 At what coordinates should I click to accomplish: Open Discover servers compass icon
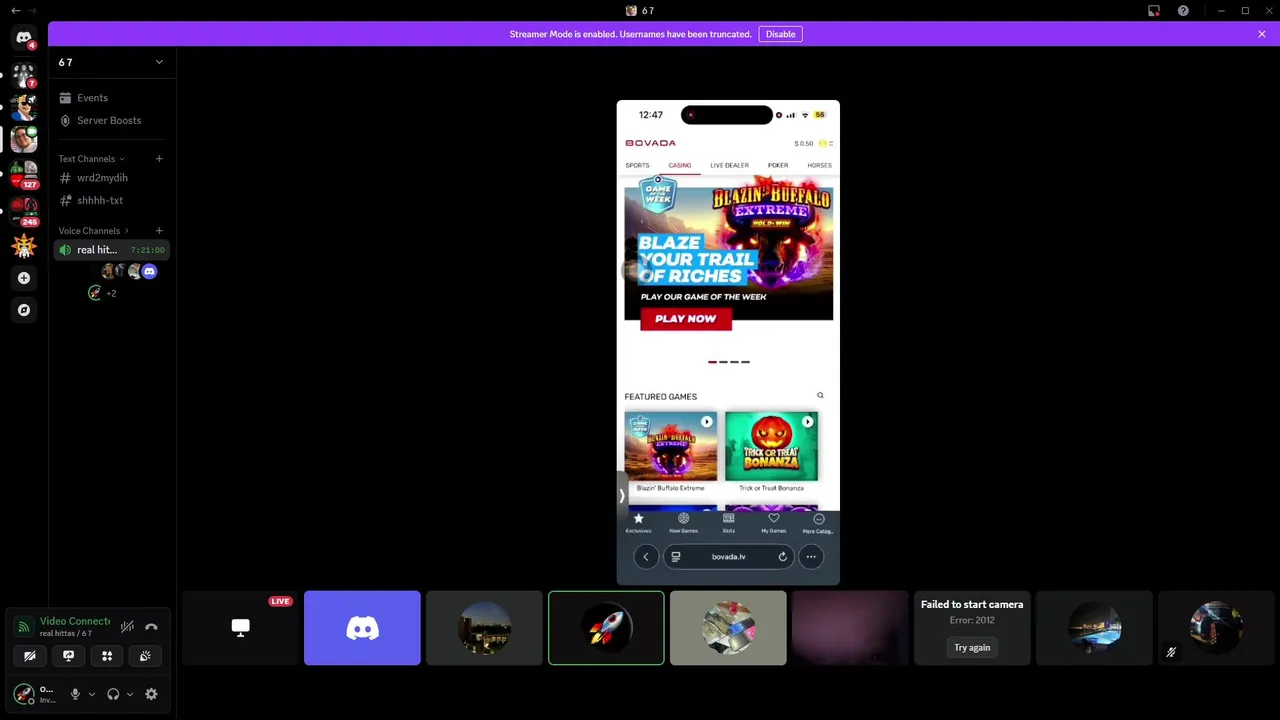pos(24,310)
